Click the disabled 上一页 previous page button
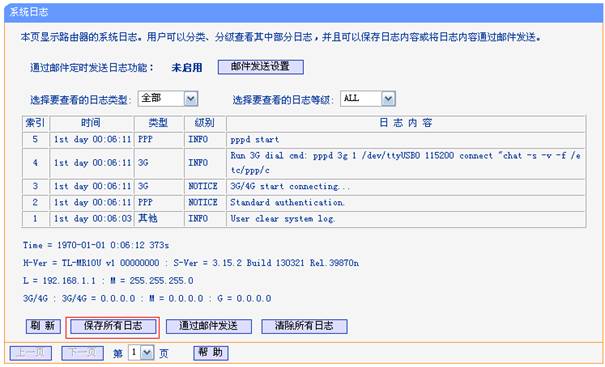 [30, 353]
